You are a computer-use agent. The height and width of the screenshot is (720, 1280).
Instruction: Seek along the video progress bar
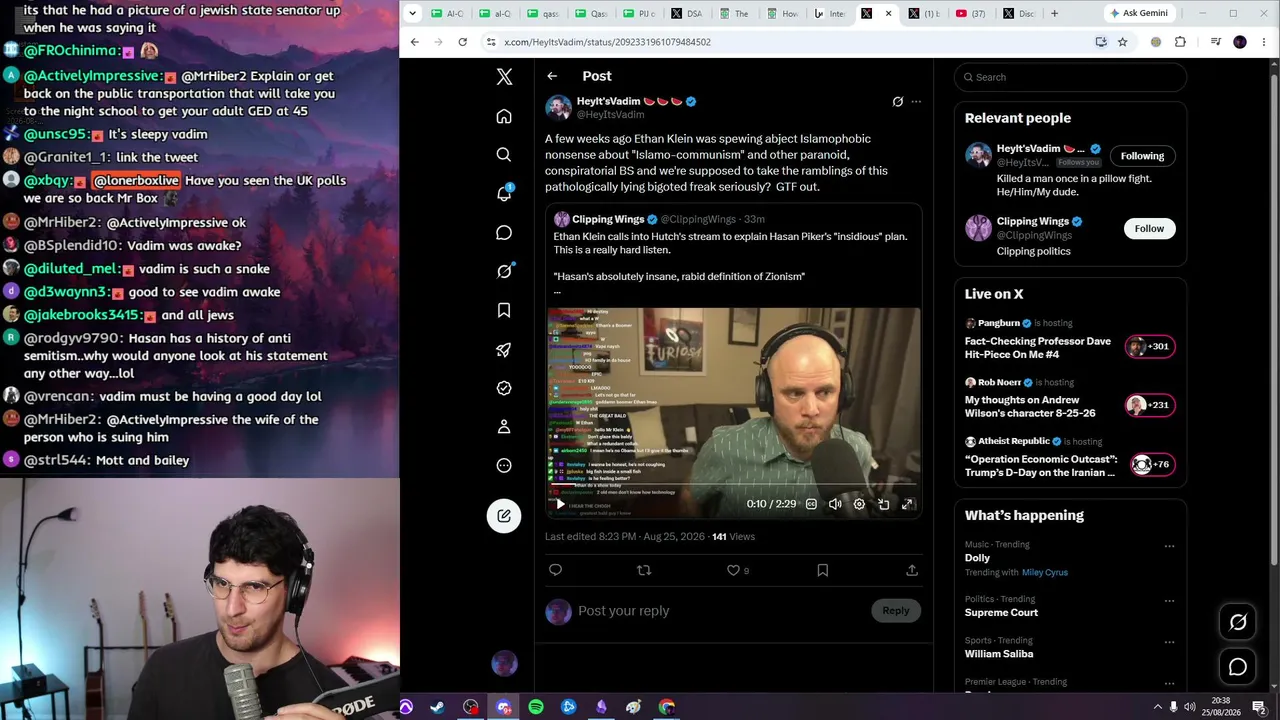pyautogui.click(x=733, y=486)
